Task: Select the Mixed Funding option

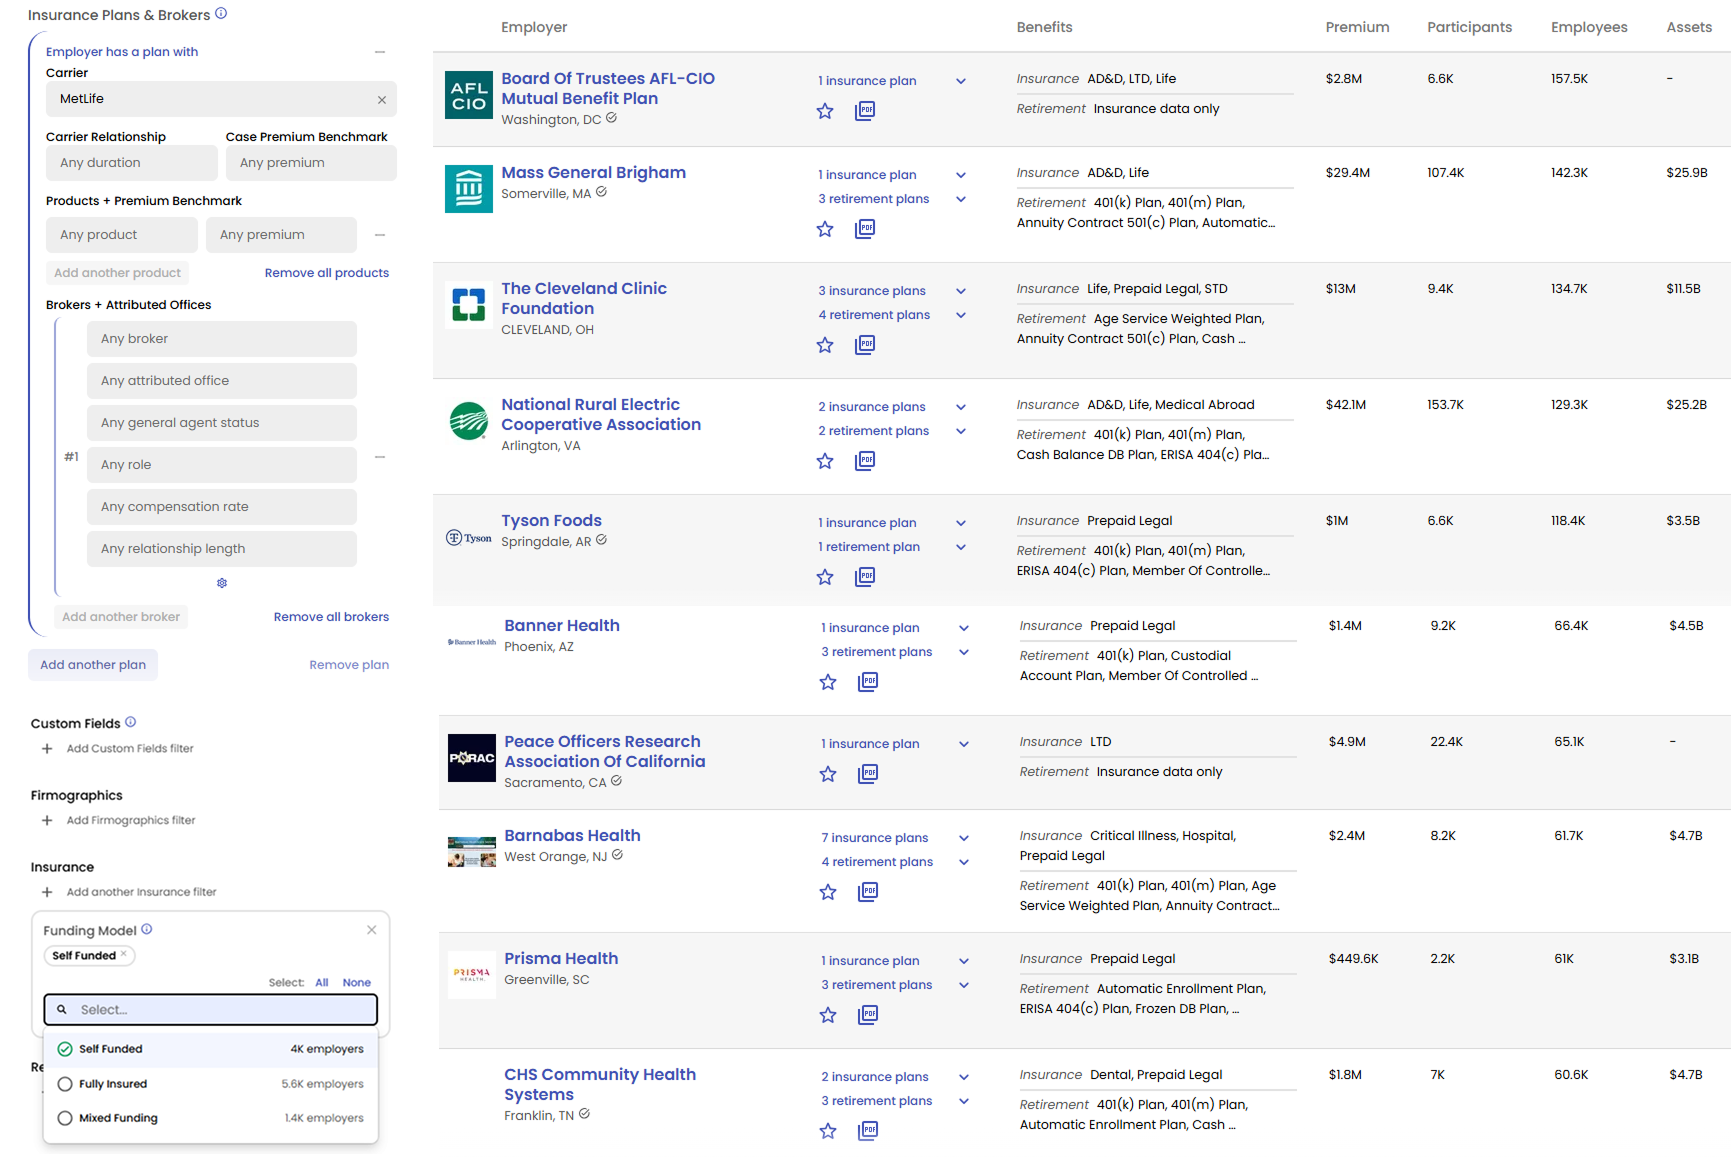Action: (x=66, y=1118)
